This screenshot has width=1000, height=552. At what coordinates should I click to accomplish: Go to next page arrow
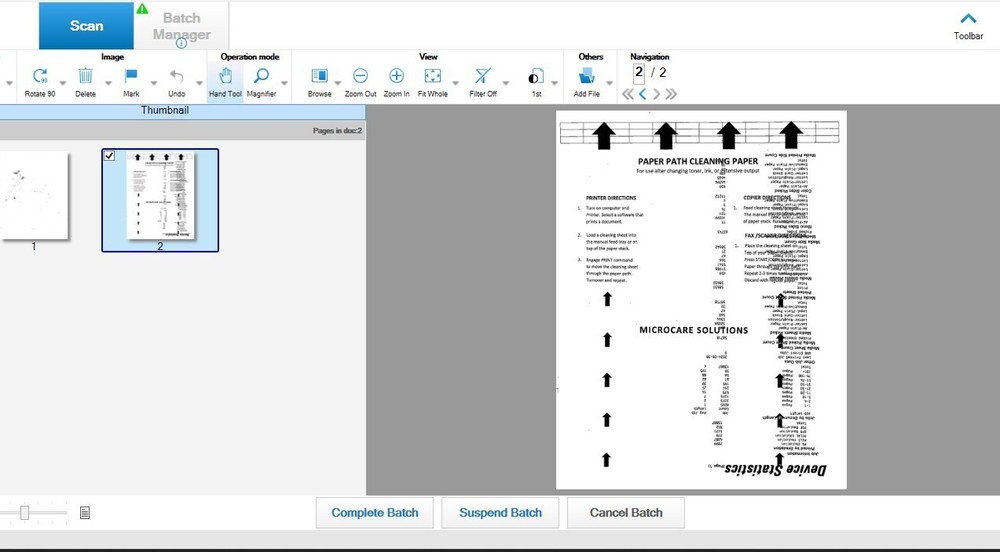click(x=657, y=94)
